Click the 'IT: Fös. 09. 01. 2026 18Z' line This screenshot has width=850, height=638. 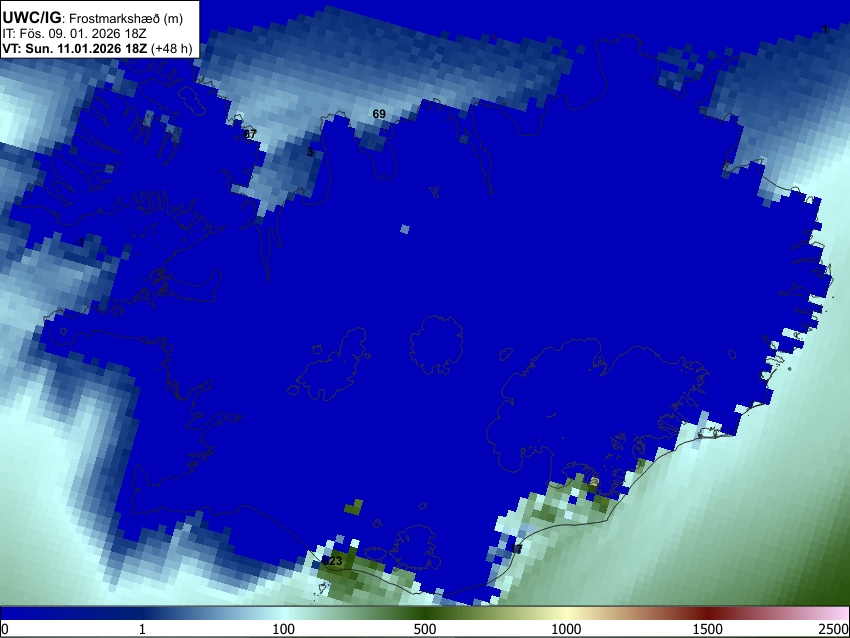pos(74,34)
